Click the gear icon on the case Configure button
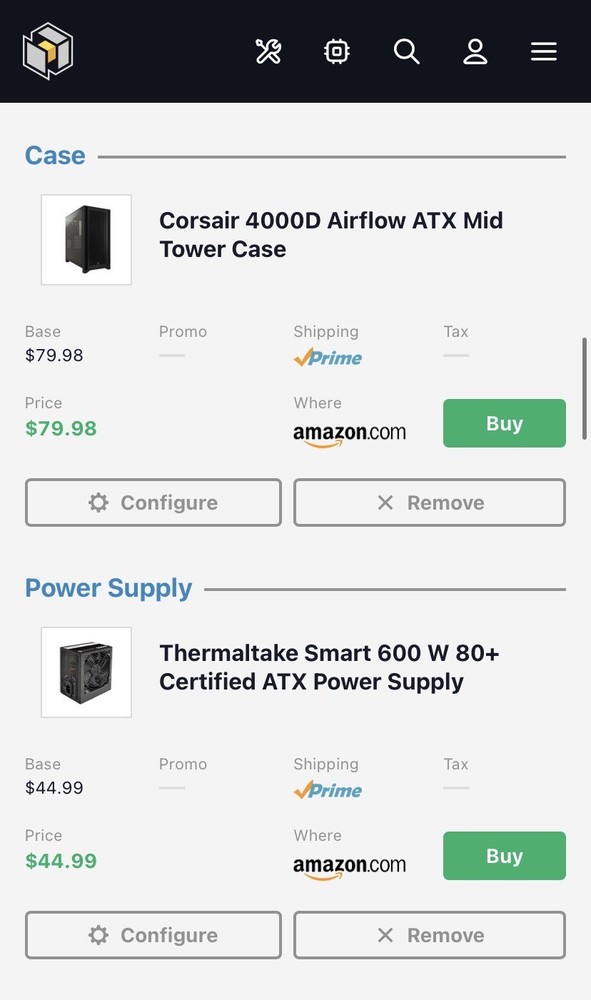The image size is (591, 1000). (x=98, y=502)
